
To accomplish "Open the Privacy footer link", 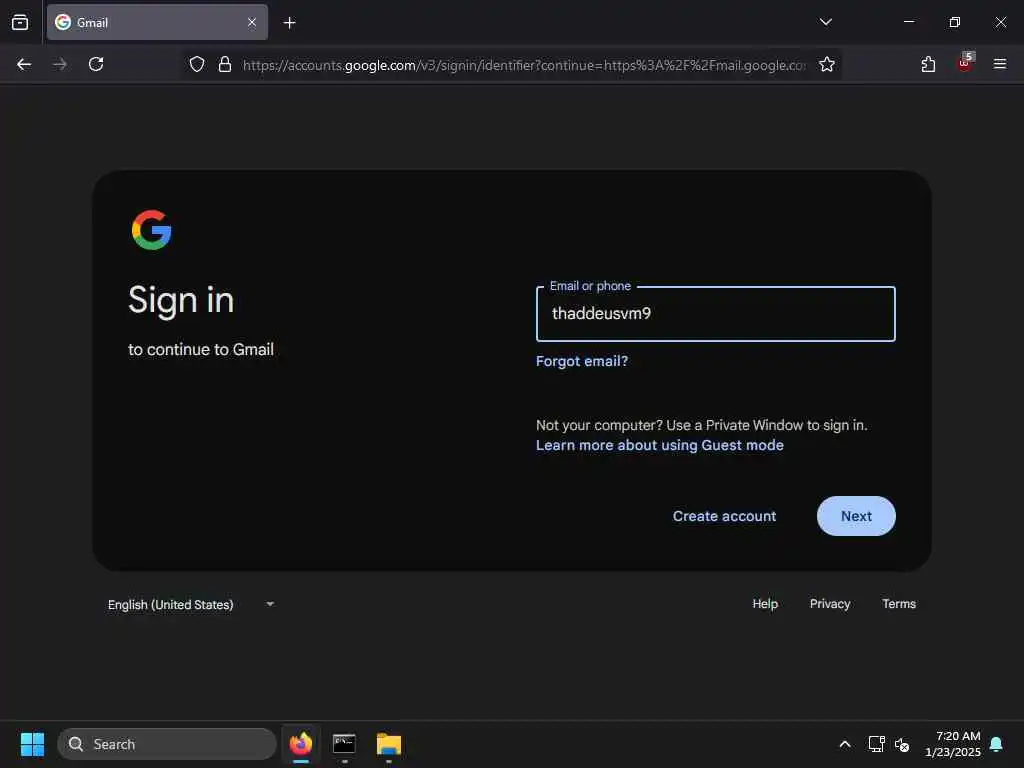I will [x=829, y=604].
